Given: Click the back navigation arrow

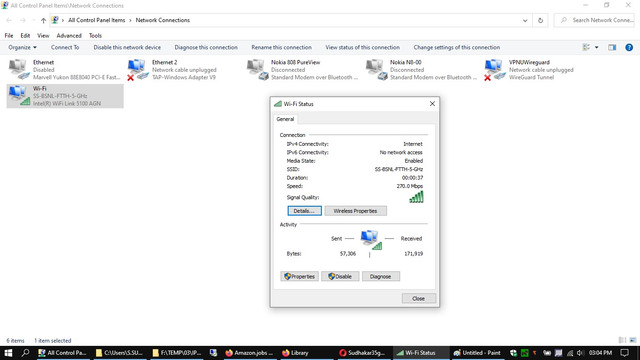Looking at the screenshot, I should click(9, 20).
